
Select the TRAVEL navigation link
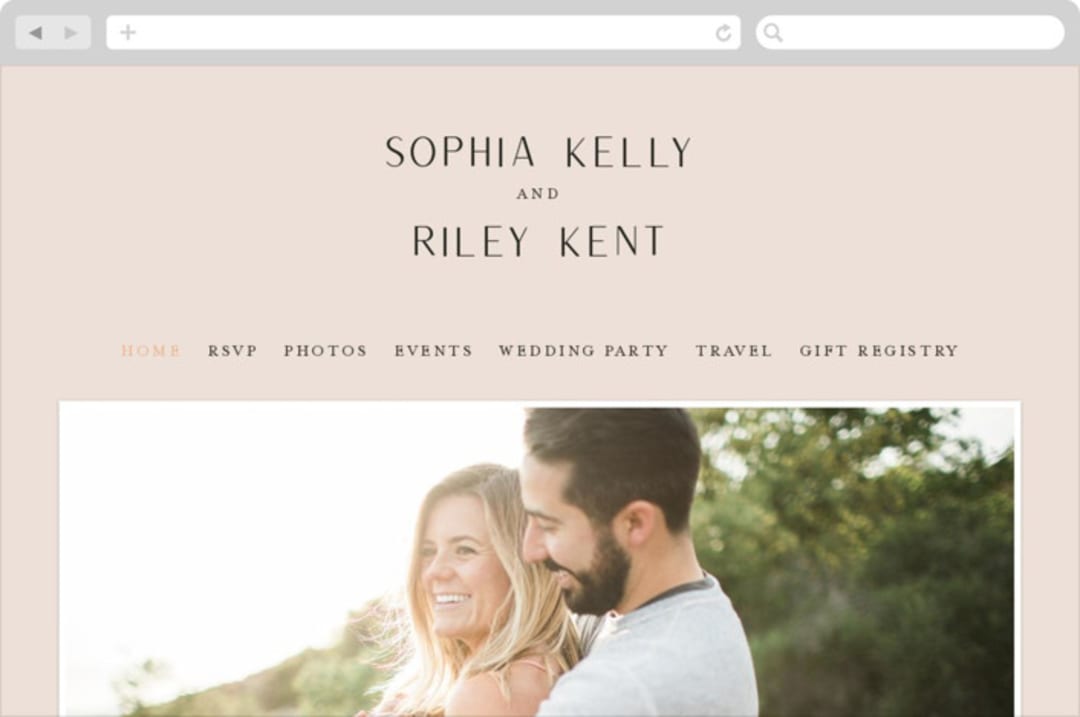pyautogui.click(x=734, y=351)
